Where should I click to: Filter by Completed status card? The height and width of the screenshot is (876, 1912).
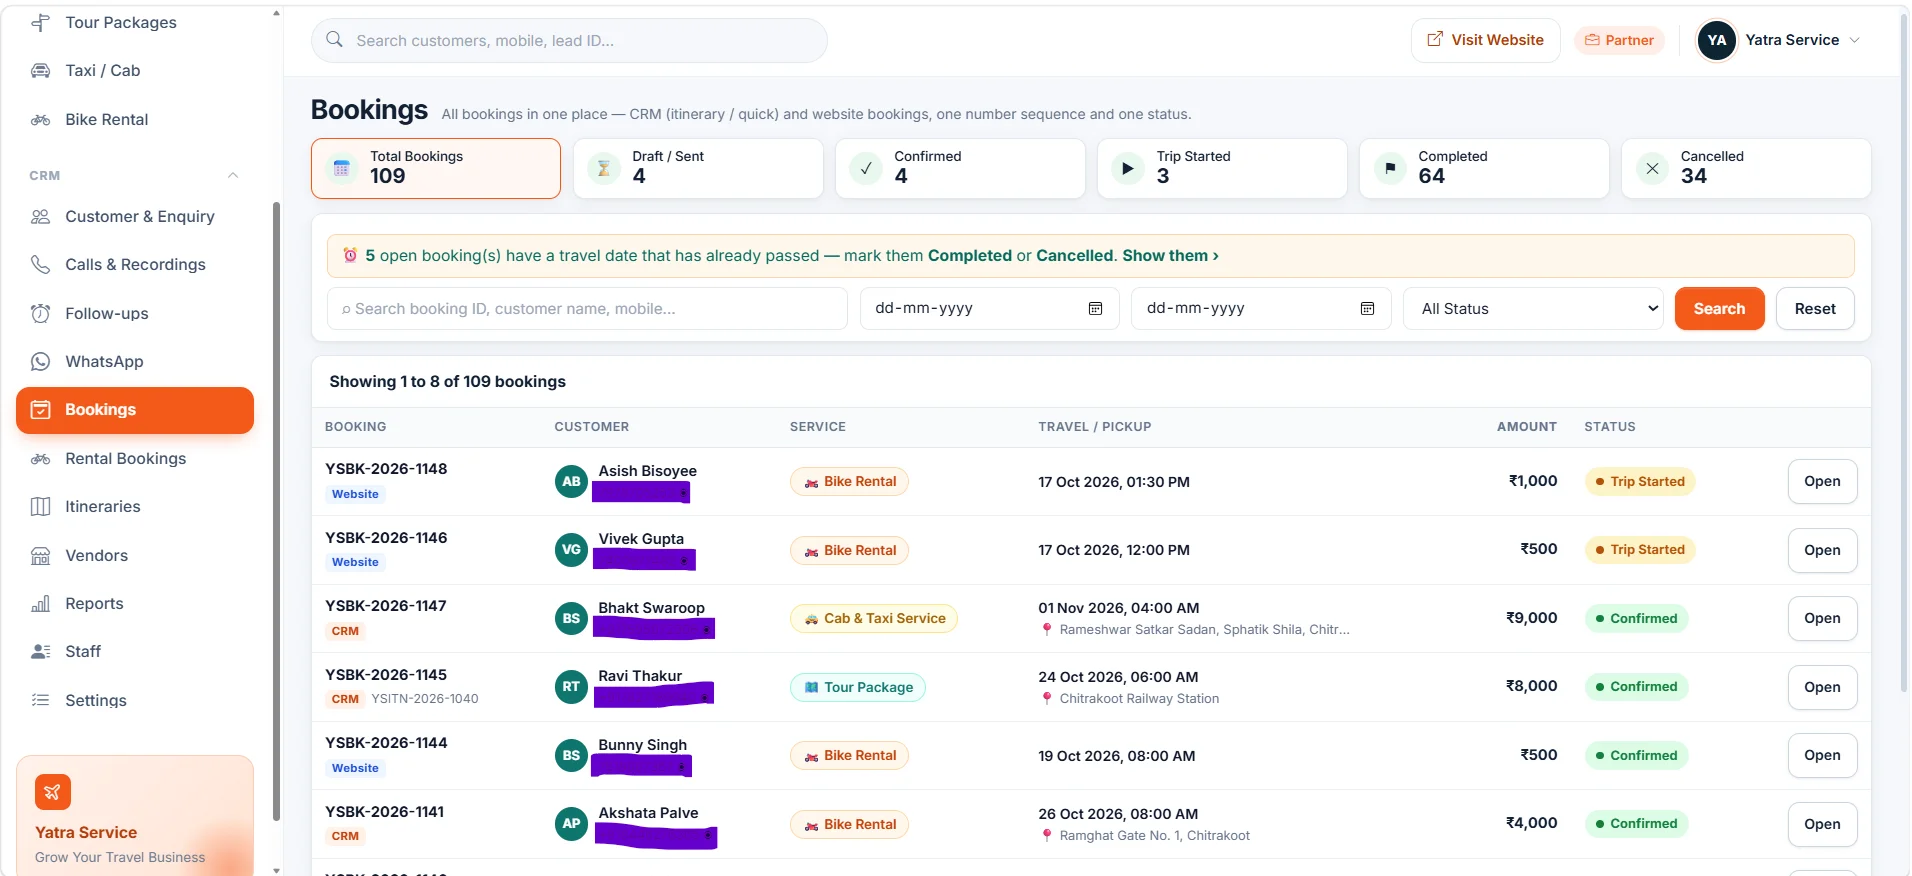1484,168
